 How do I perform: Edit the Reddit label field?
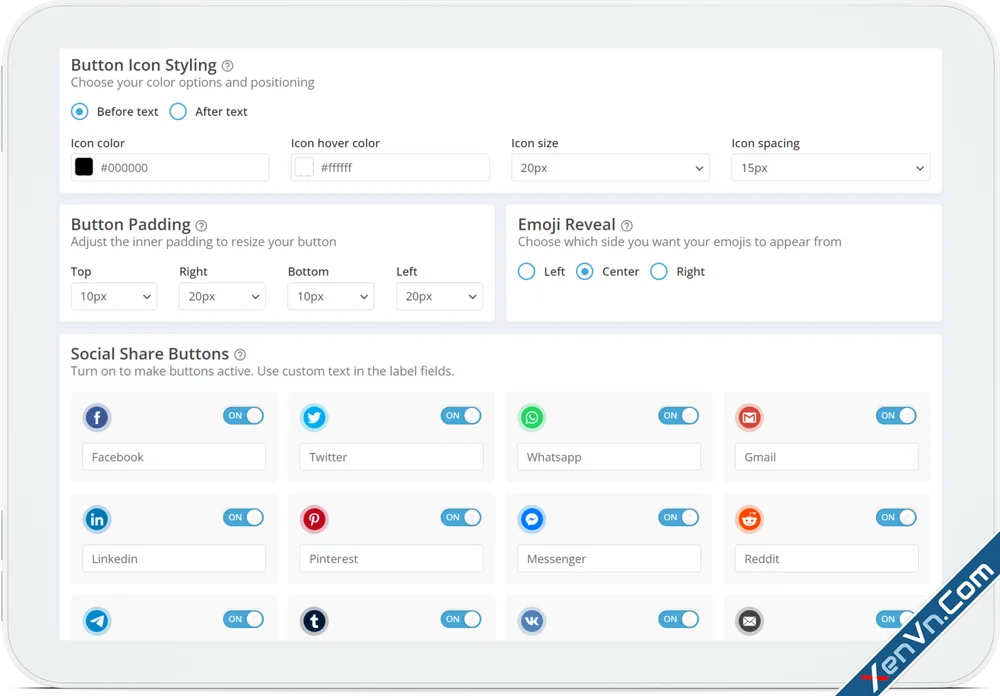pyautogui.click(x=827, y=559)
